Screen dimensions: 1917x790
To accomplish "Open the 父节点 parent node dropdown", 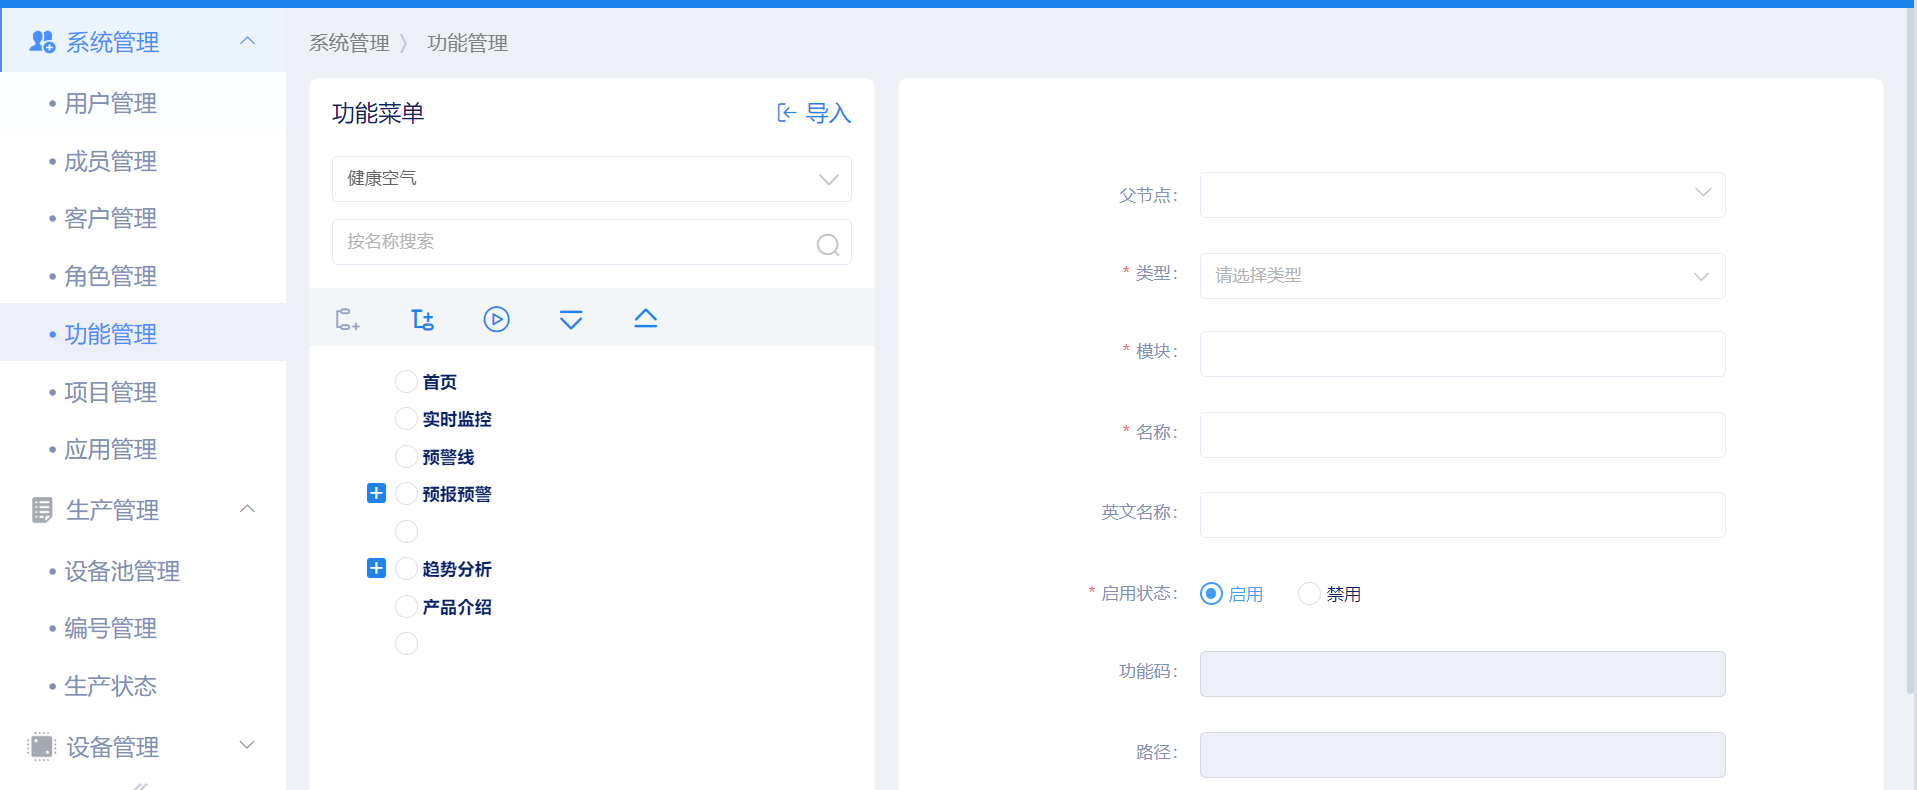I will [1462, 195].
